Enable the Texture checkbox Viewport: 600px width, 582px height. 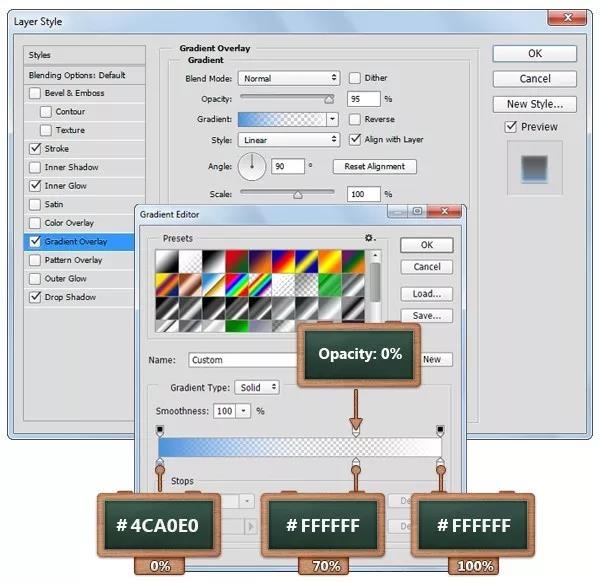(46, 130)
